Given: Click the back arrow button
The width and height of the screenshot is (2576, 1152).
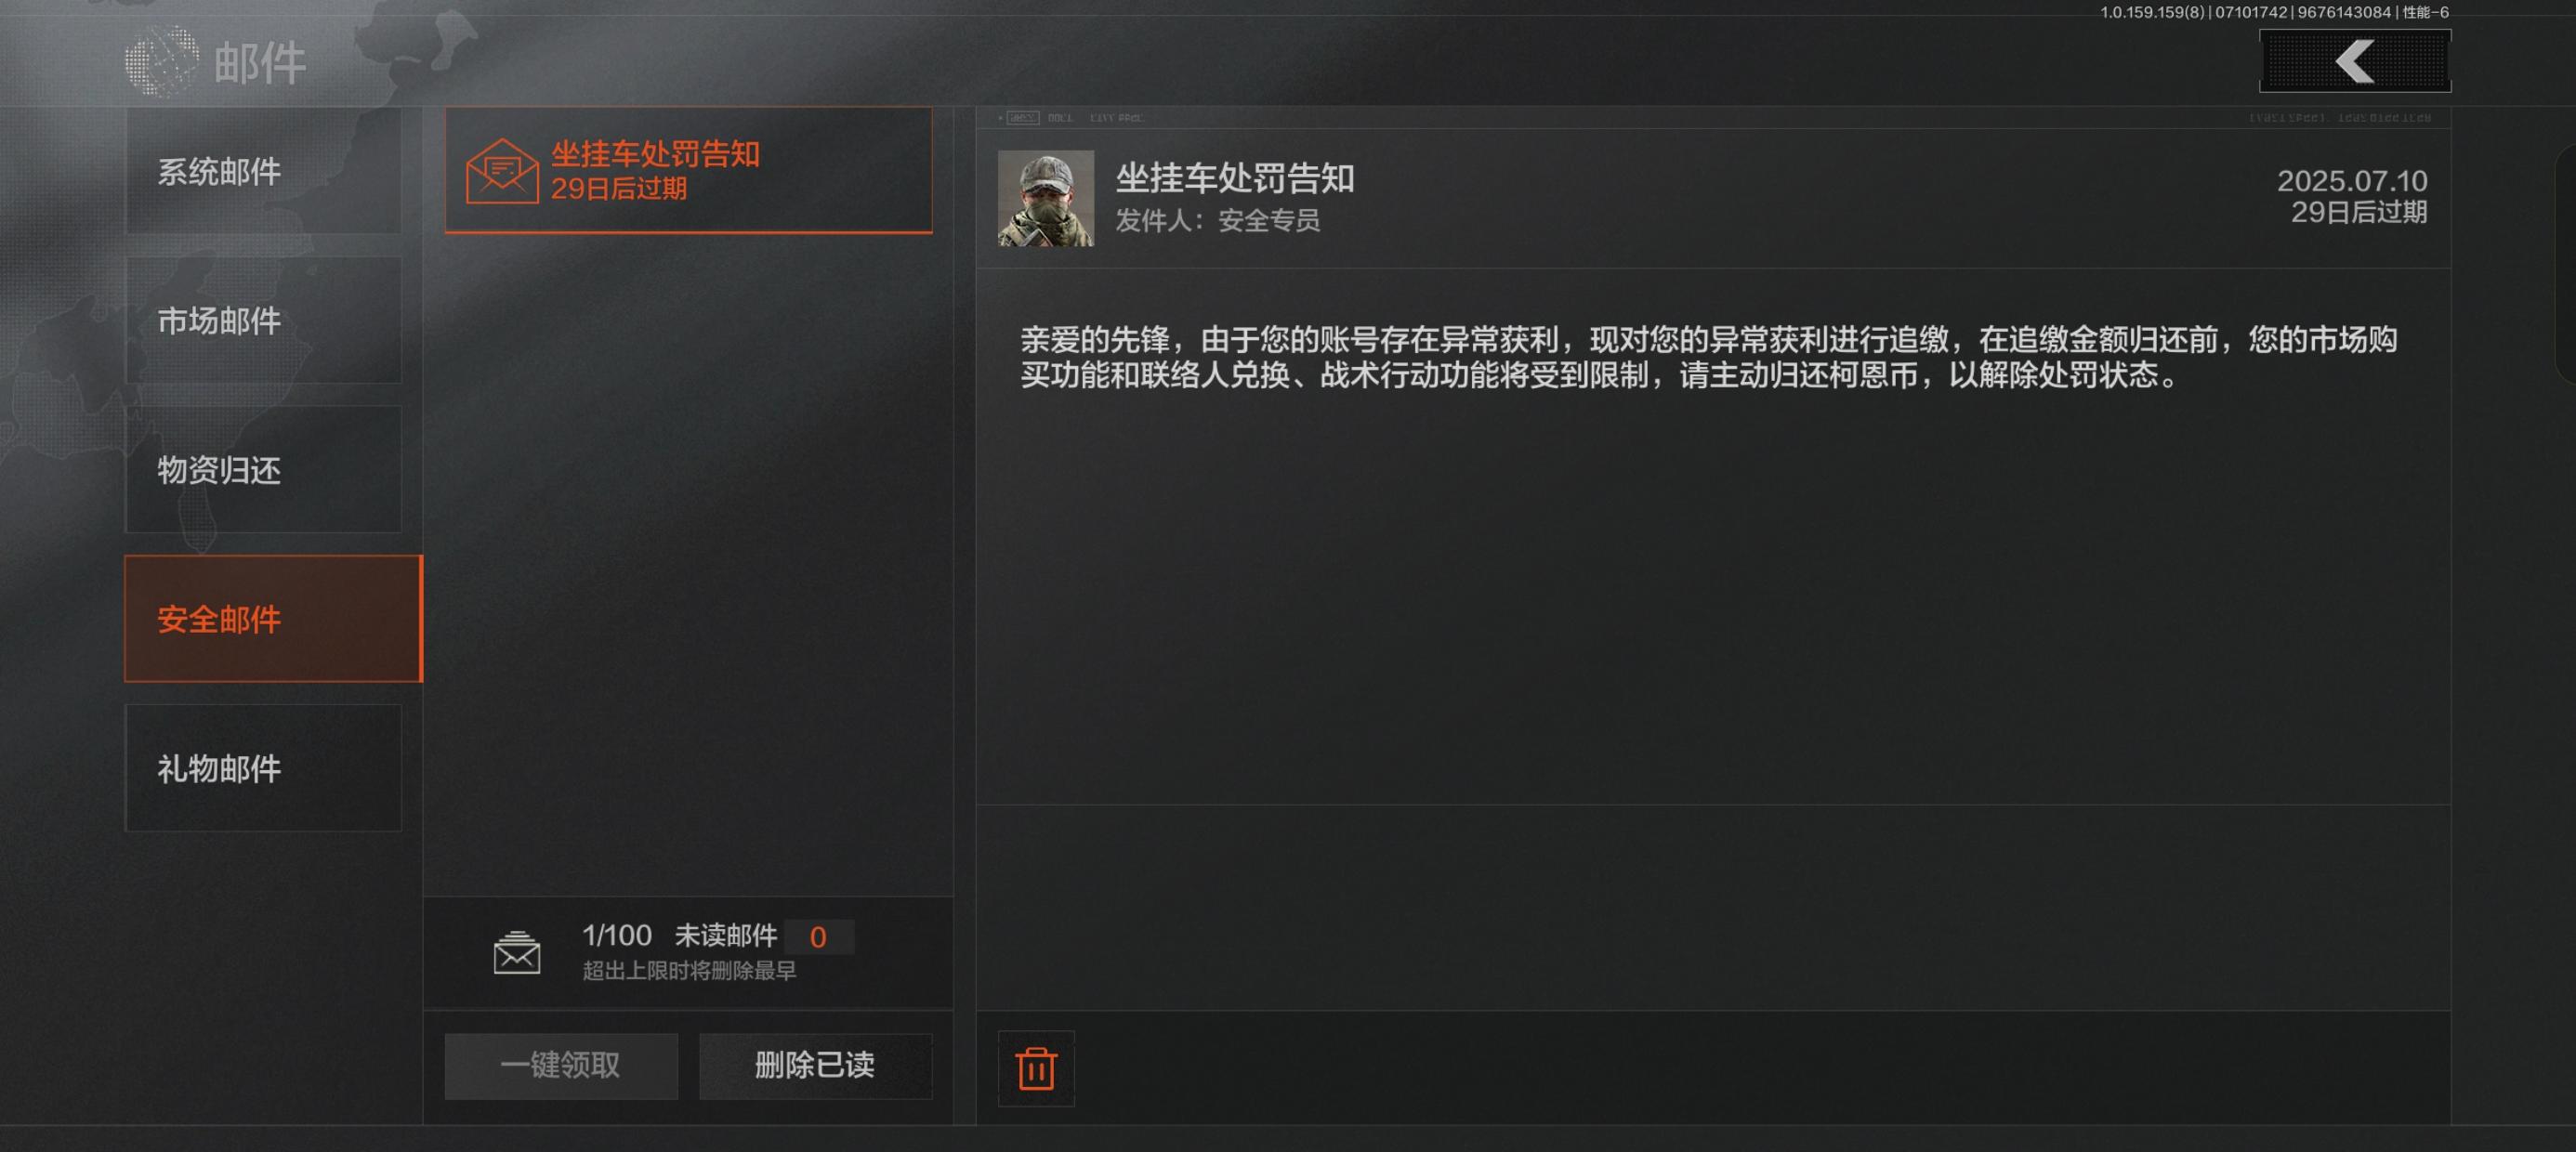Looking at the screenshot, I should [2355, 61].
